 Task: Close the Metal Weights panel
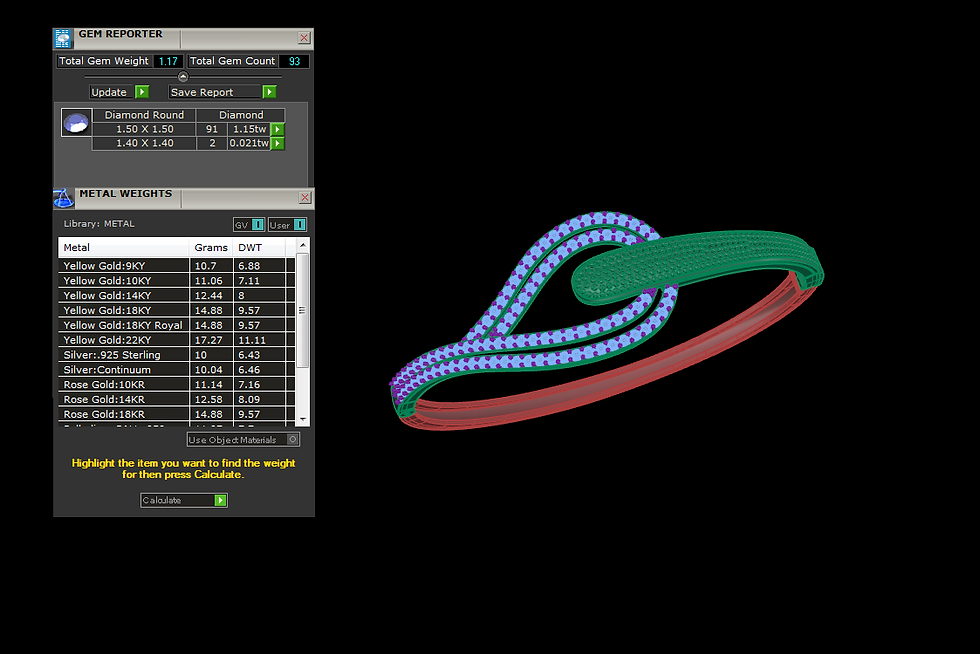coord(305,198)
